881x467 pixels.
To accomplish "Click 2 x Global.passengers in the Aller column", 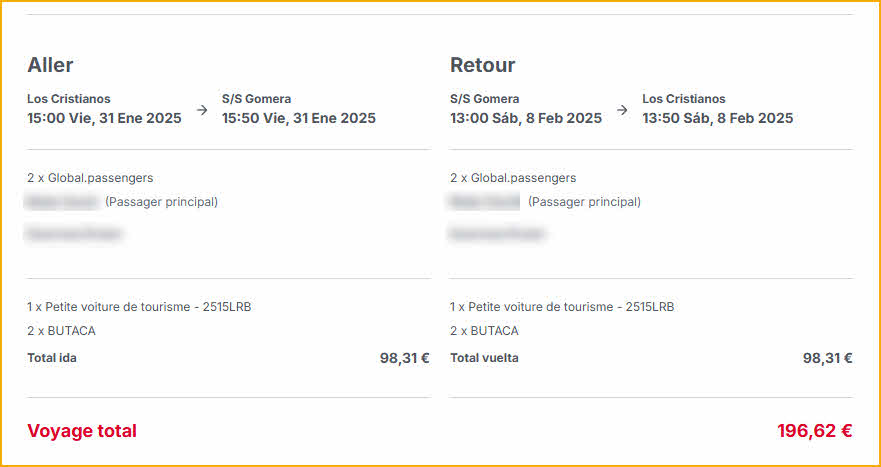I will click(x=90, y=178).
